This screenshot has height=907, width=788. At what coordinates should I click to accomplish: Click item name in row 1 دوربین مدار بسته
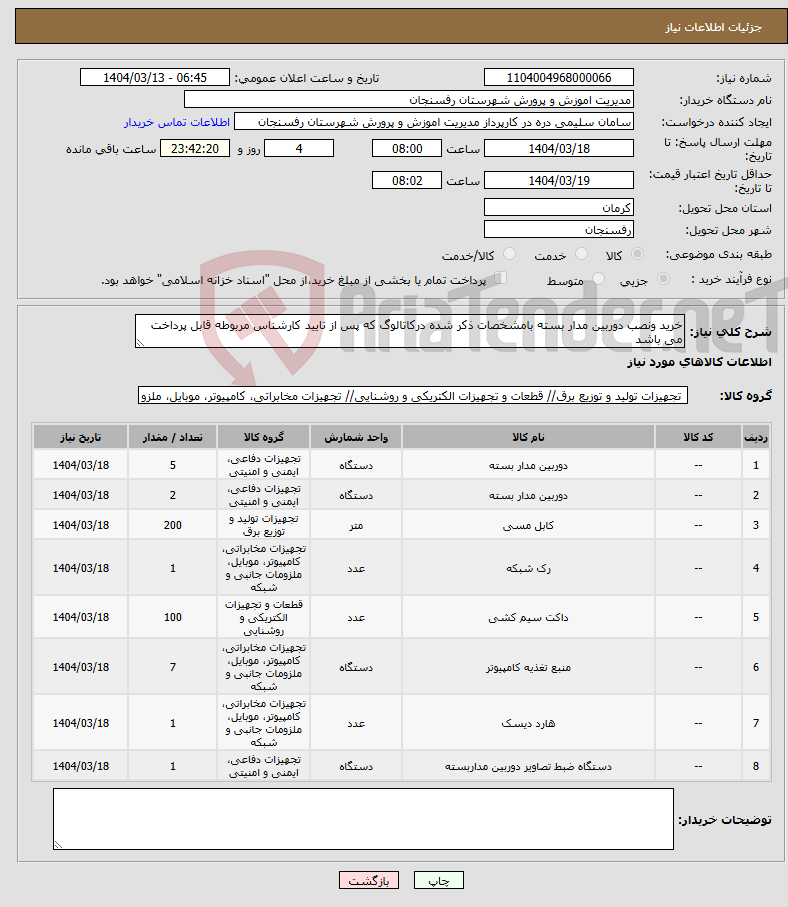tap(528, 465)
